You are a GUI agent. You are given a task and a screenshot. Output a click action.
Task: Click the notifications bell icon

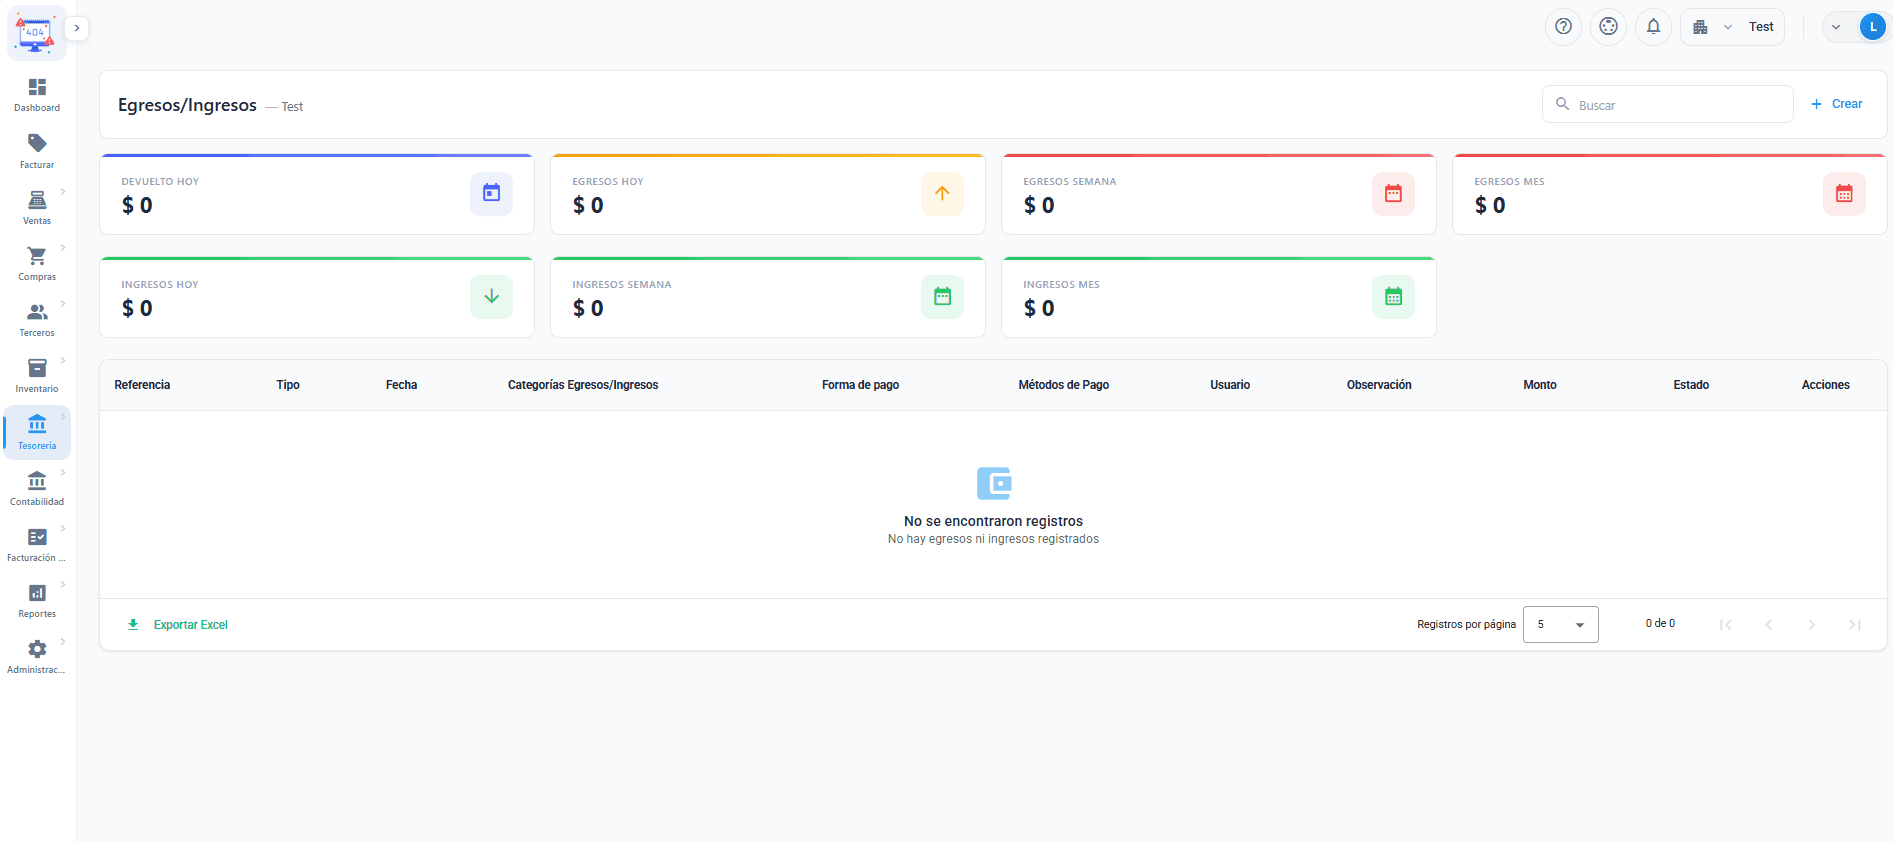point(1653,27)
